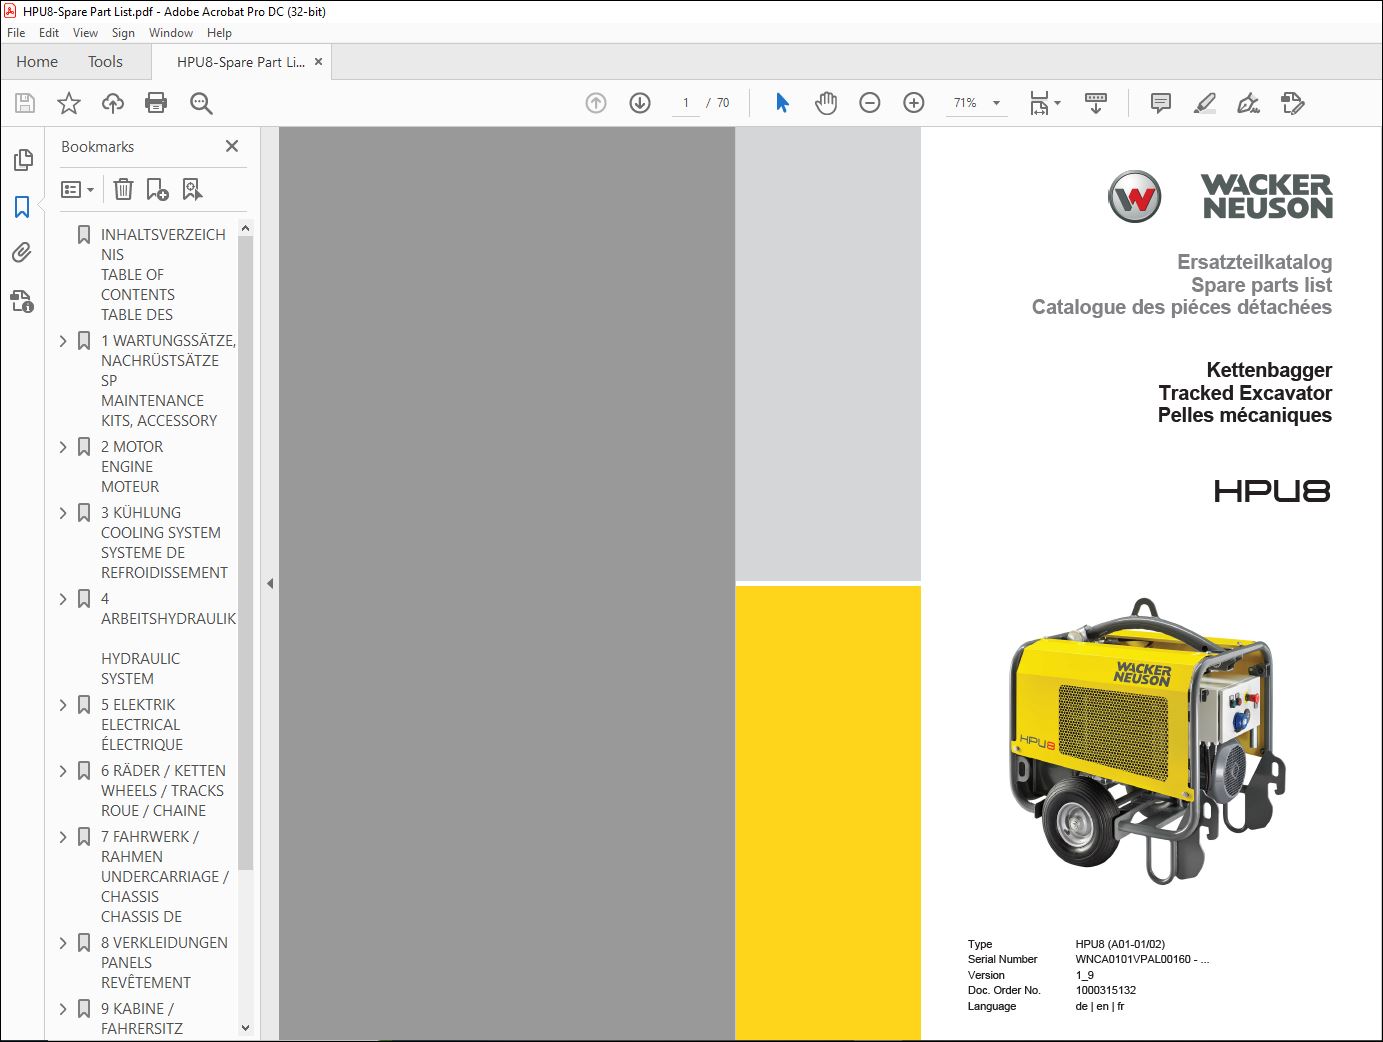This screenshot has width=1383, height=1042.
Task: Print the document via printer icon
Action: (x=156, y=103)
